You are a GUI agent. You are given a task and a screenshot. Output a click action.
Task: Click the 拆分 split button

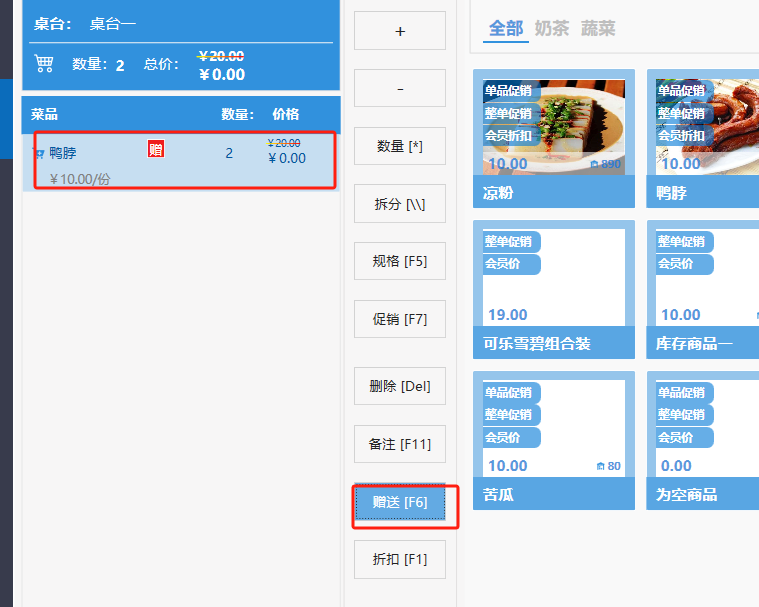click(x=400, y=204)
